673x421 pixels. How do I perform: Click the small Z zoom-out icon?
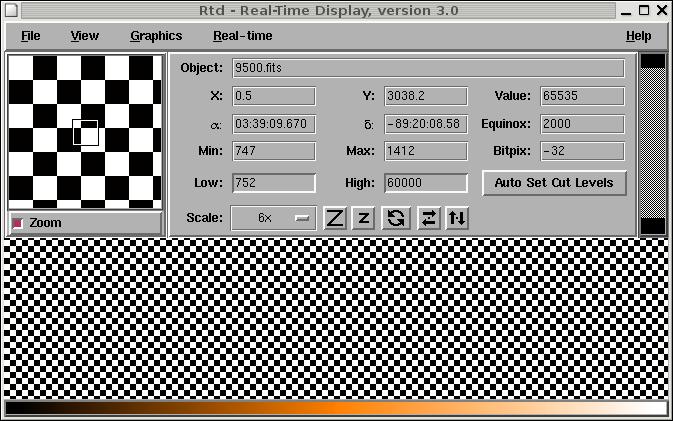pos(364,218)
